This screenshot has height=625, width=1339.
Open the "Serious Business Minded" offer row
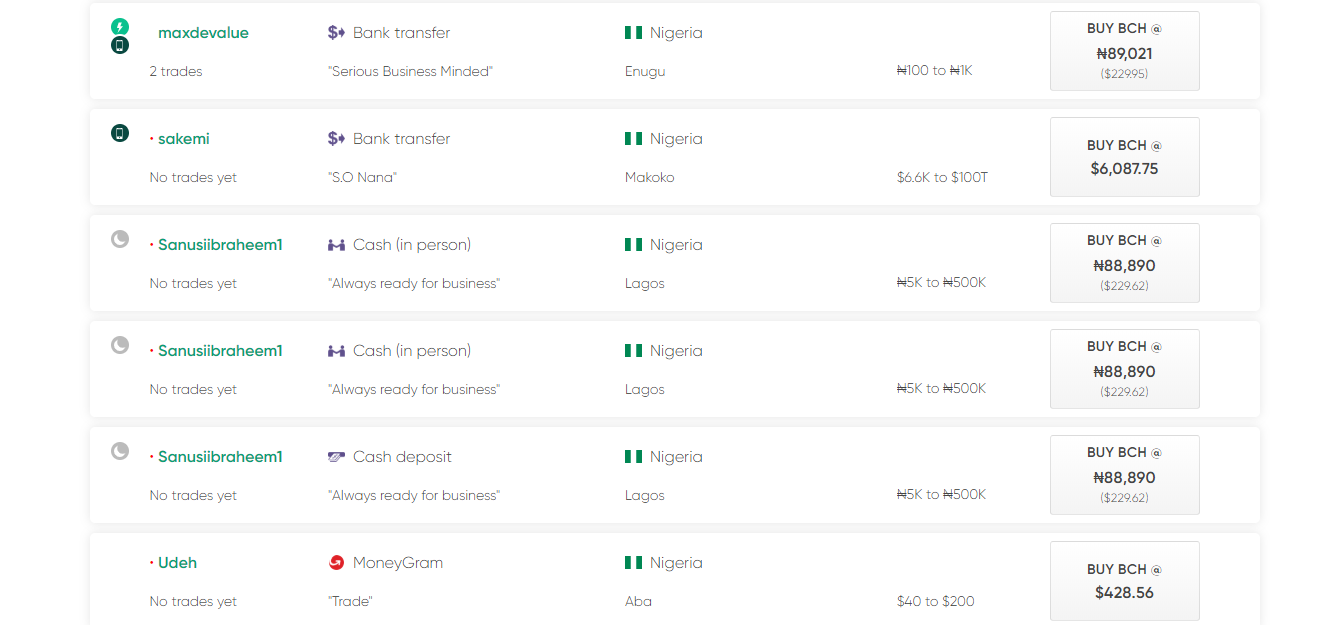[x=675, y=51]
